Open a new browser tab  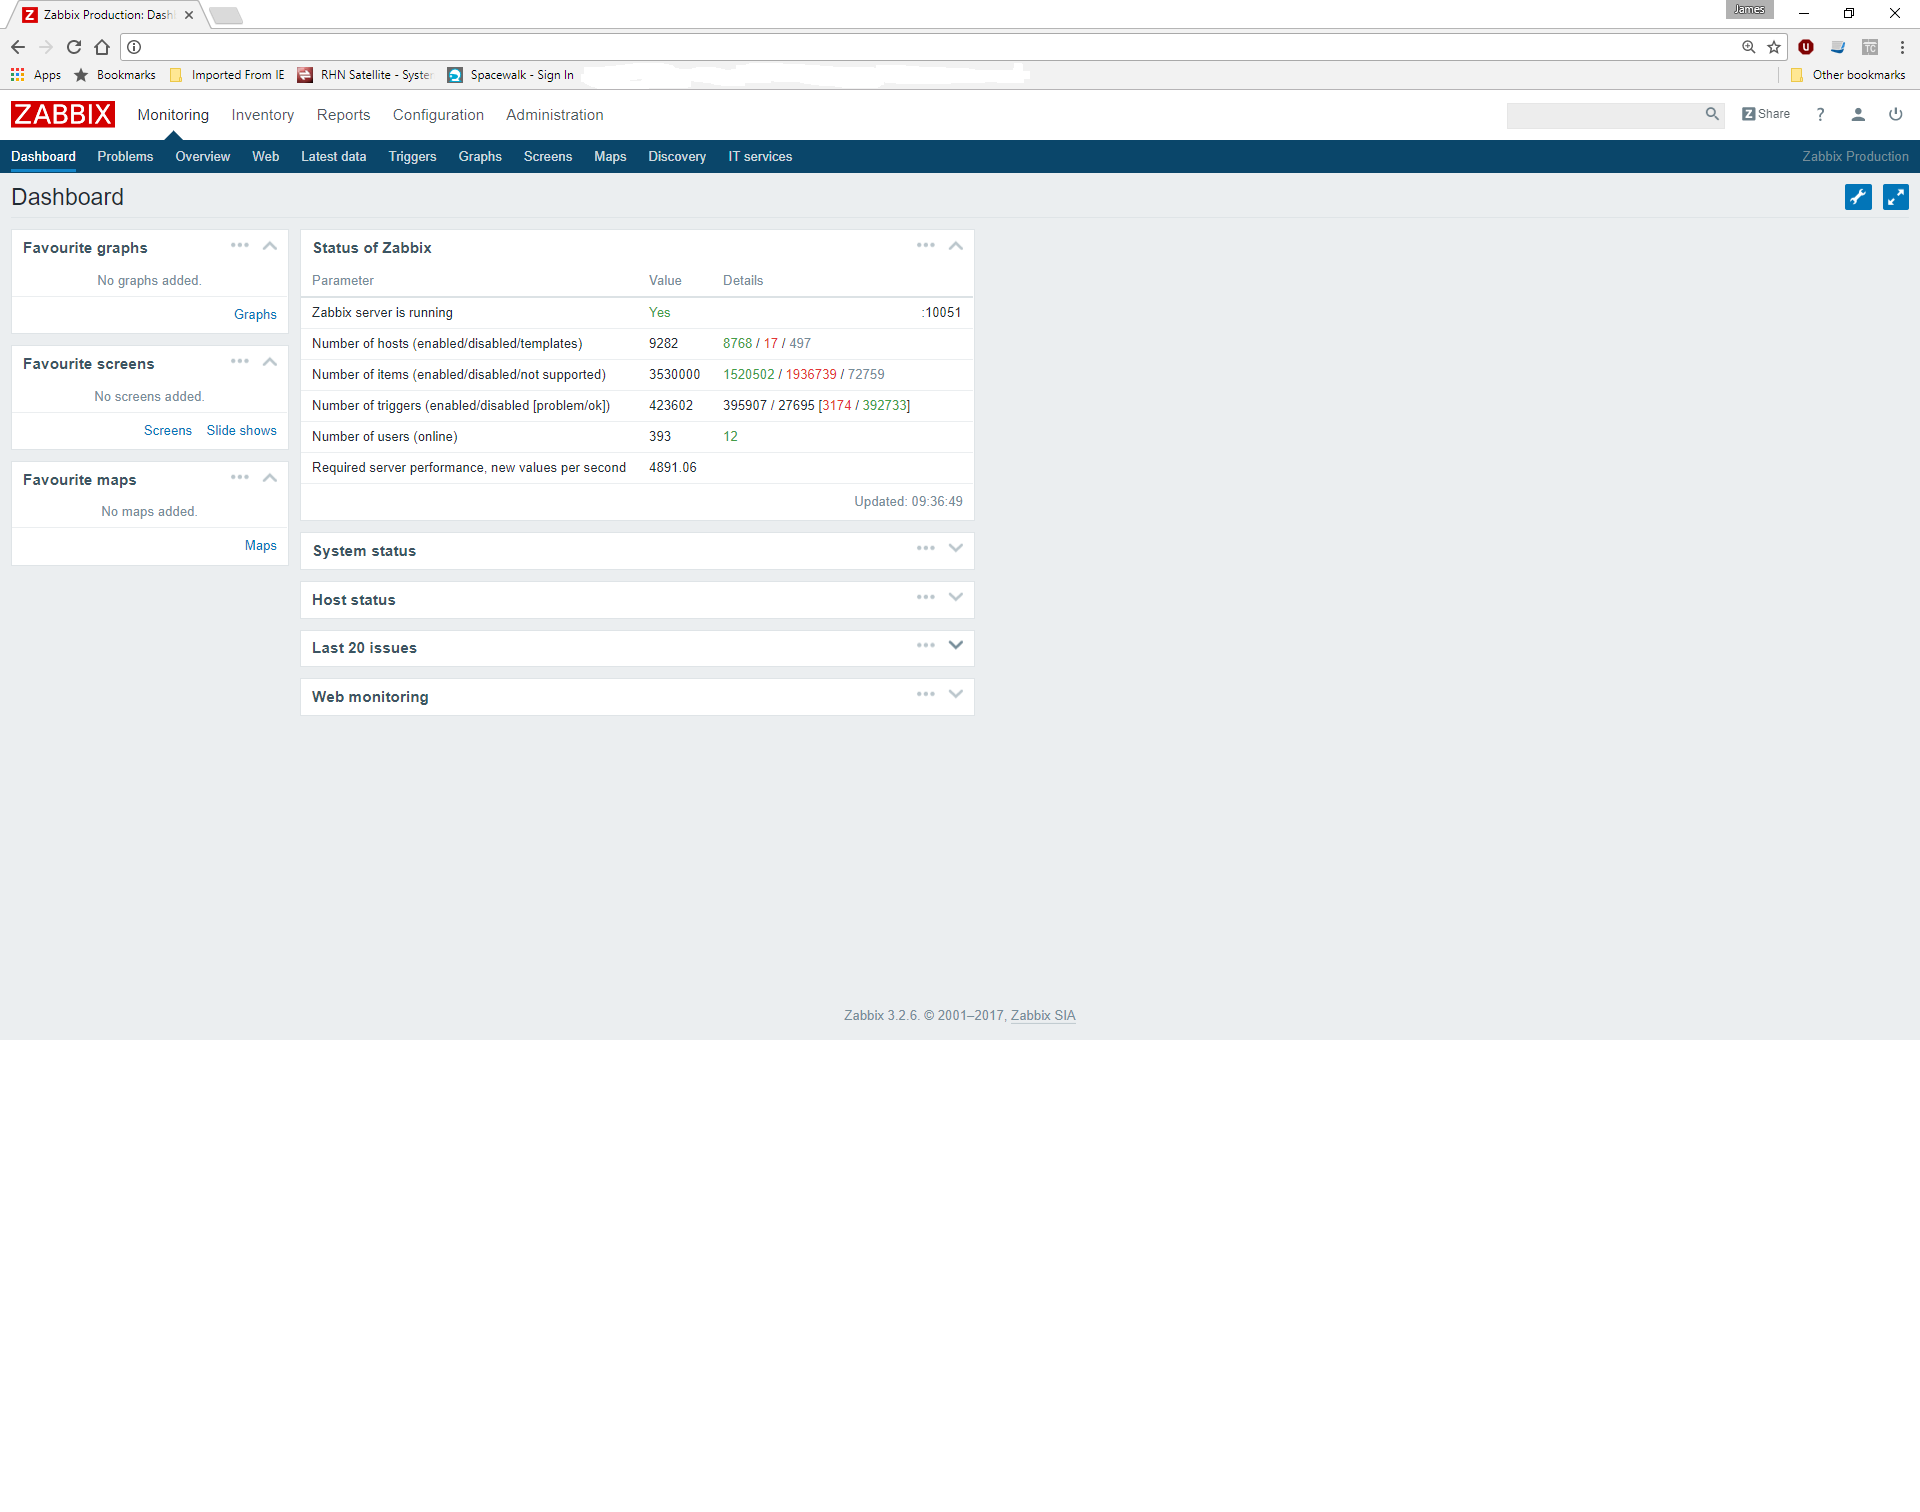(226, 15)
